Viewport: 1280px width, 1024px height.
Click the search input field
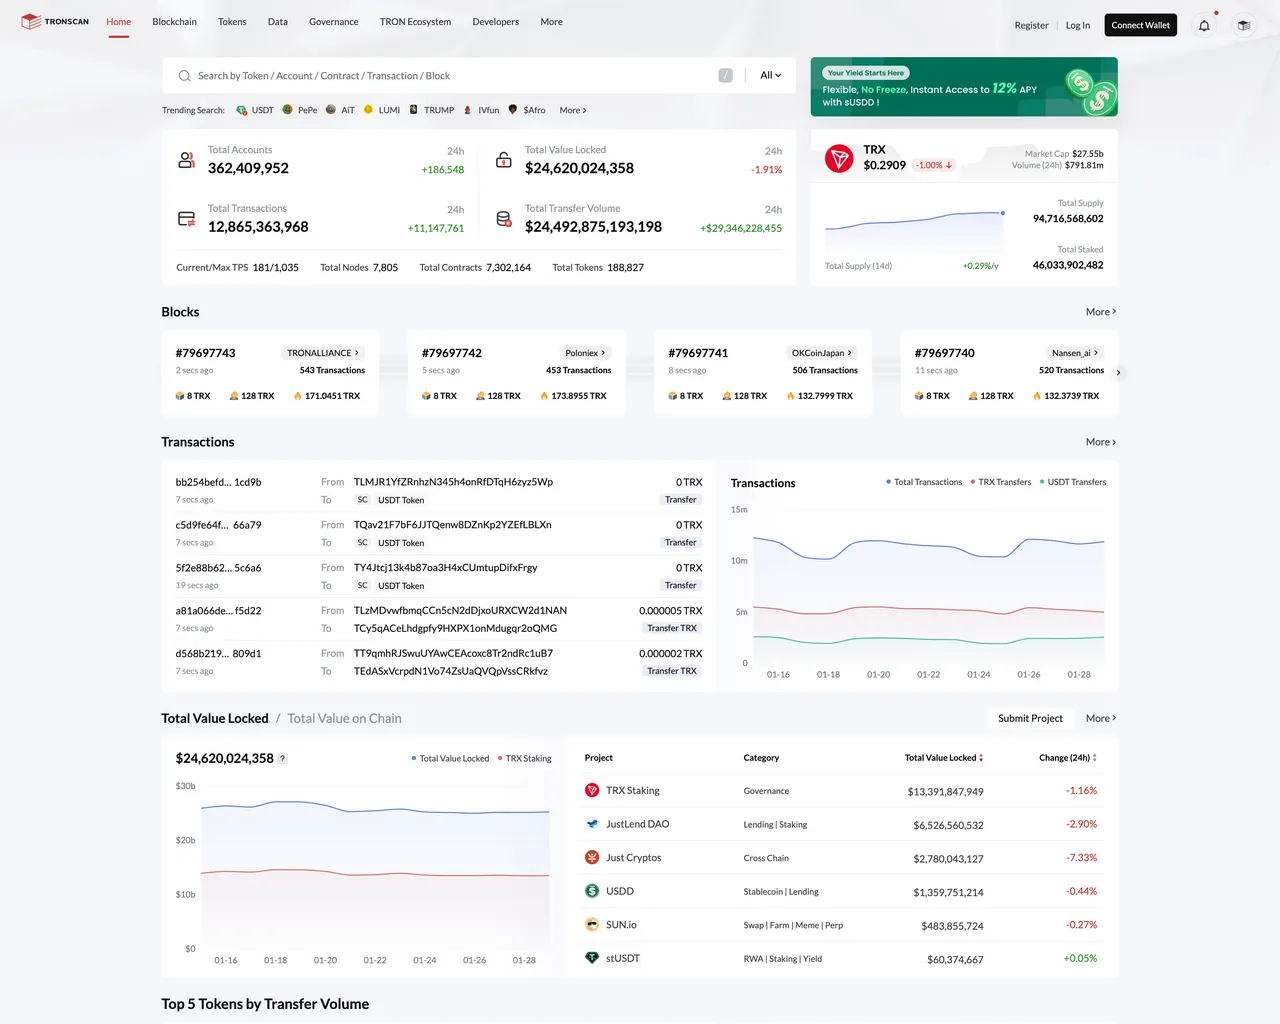[x=450, y=76]
